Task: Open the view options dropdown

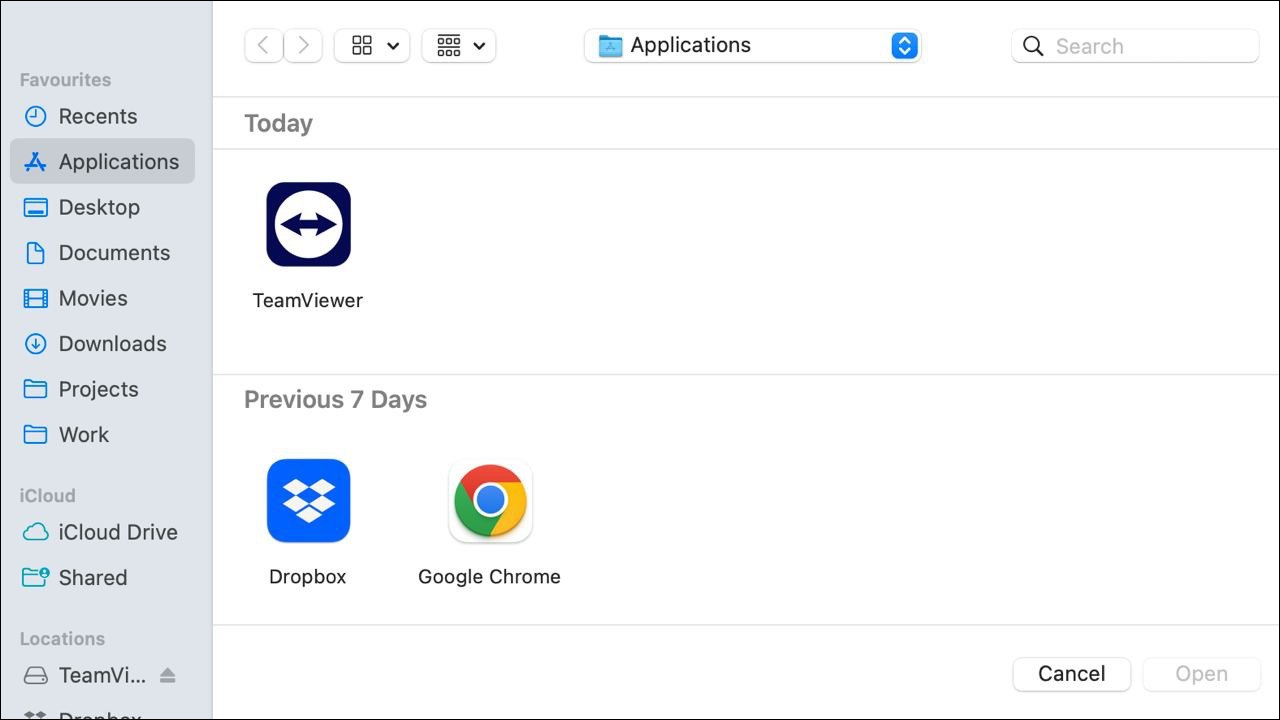Action: pyautogui.click(x=371, y=45)
